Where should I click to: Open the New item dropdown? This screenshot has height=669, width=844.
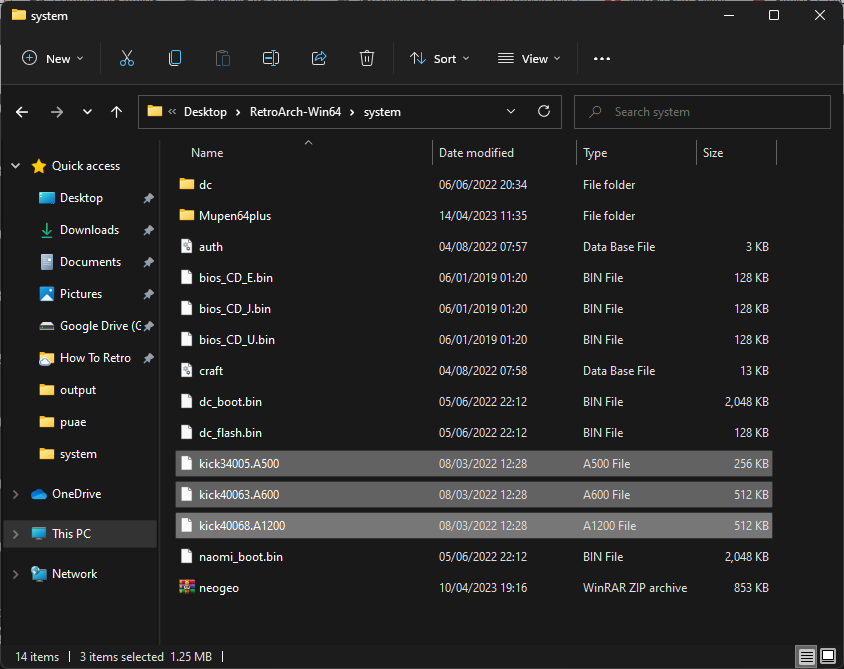[x=53, y=58]
